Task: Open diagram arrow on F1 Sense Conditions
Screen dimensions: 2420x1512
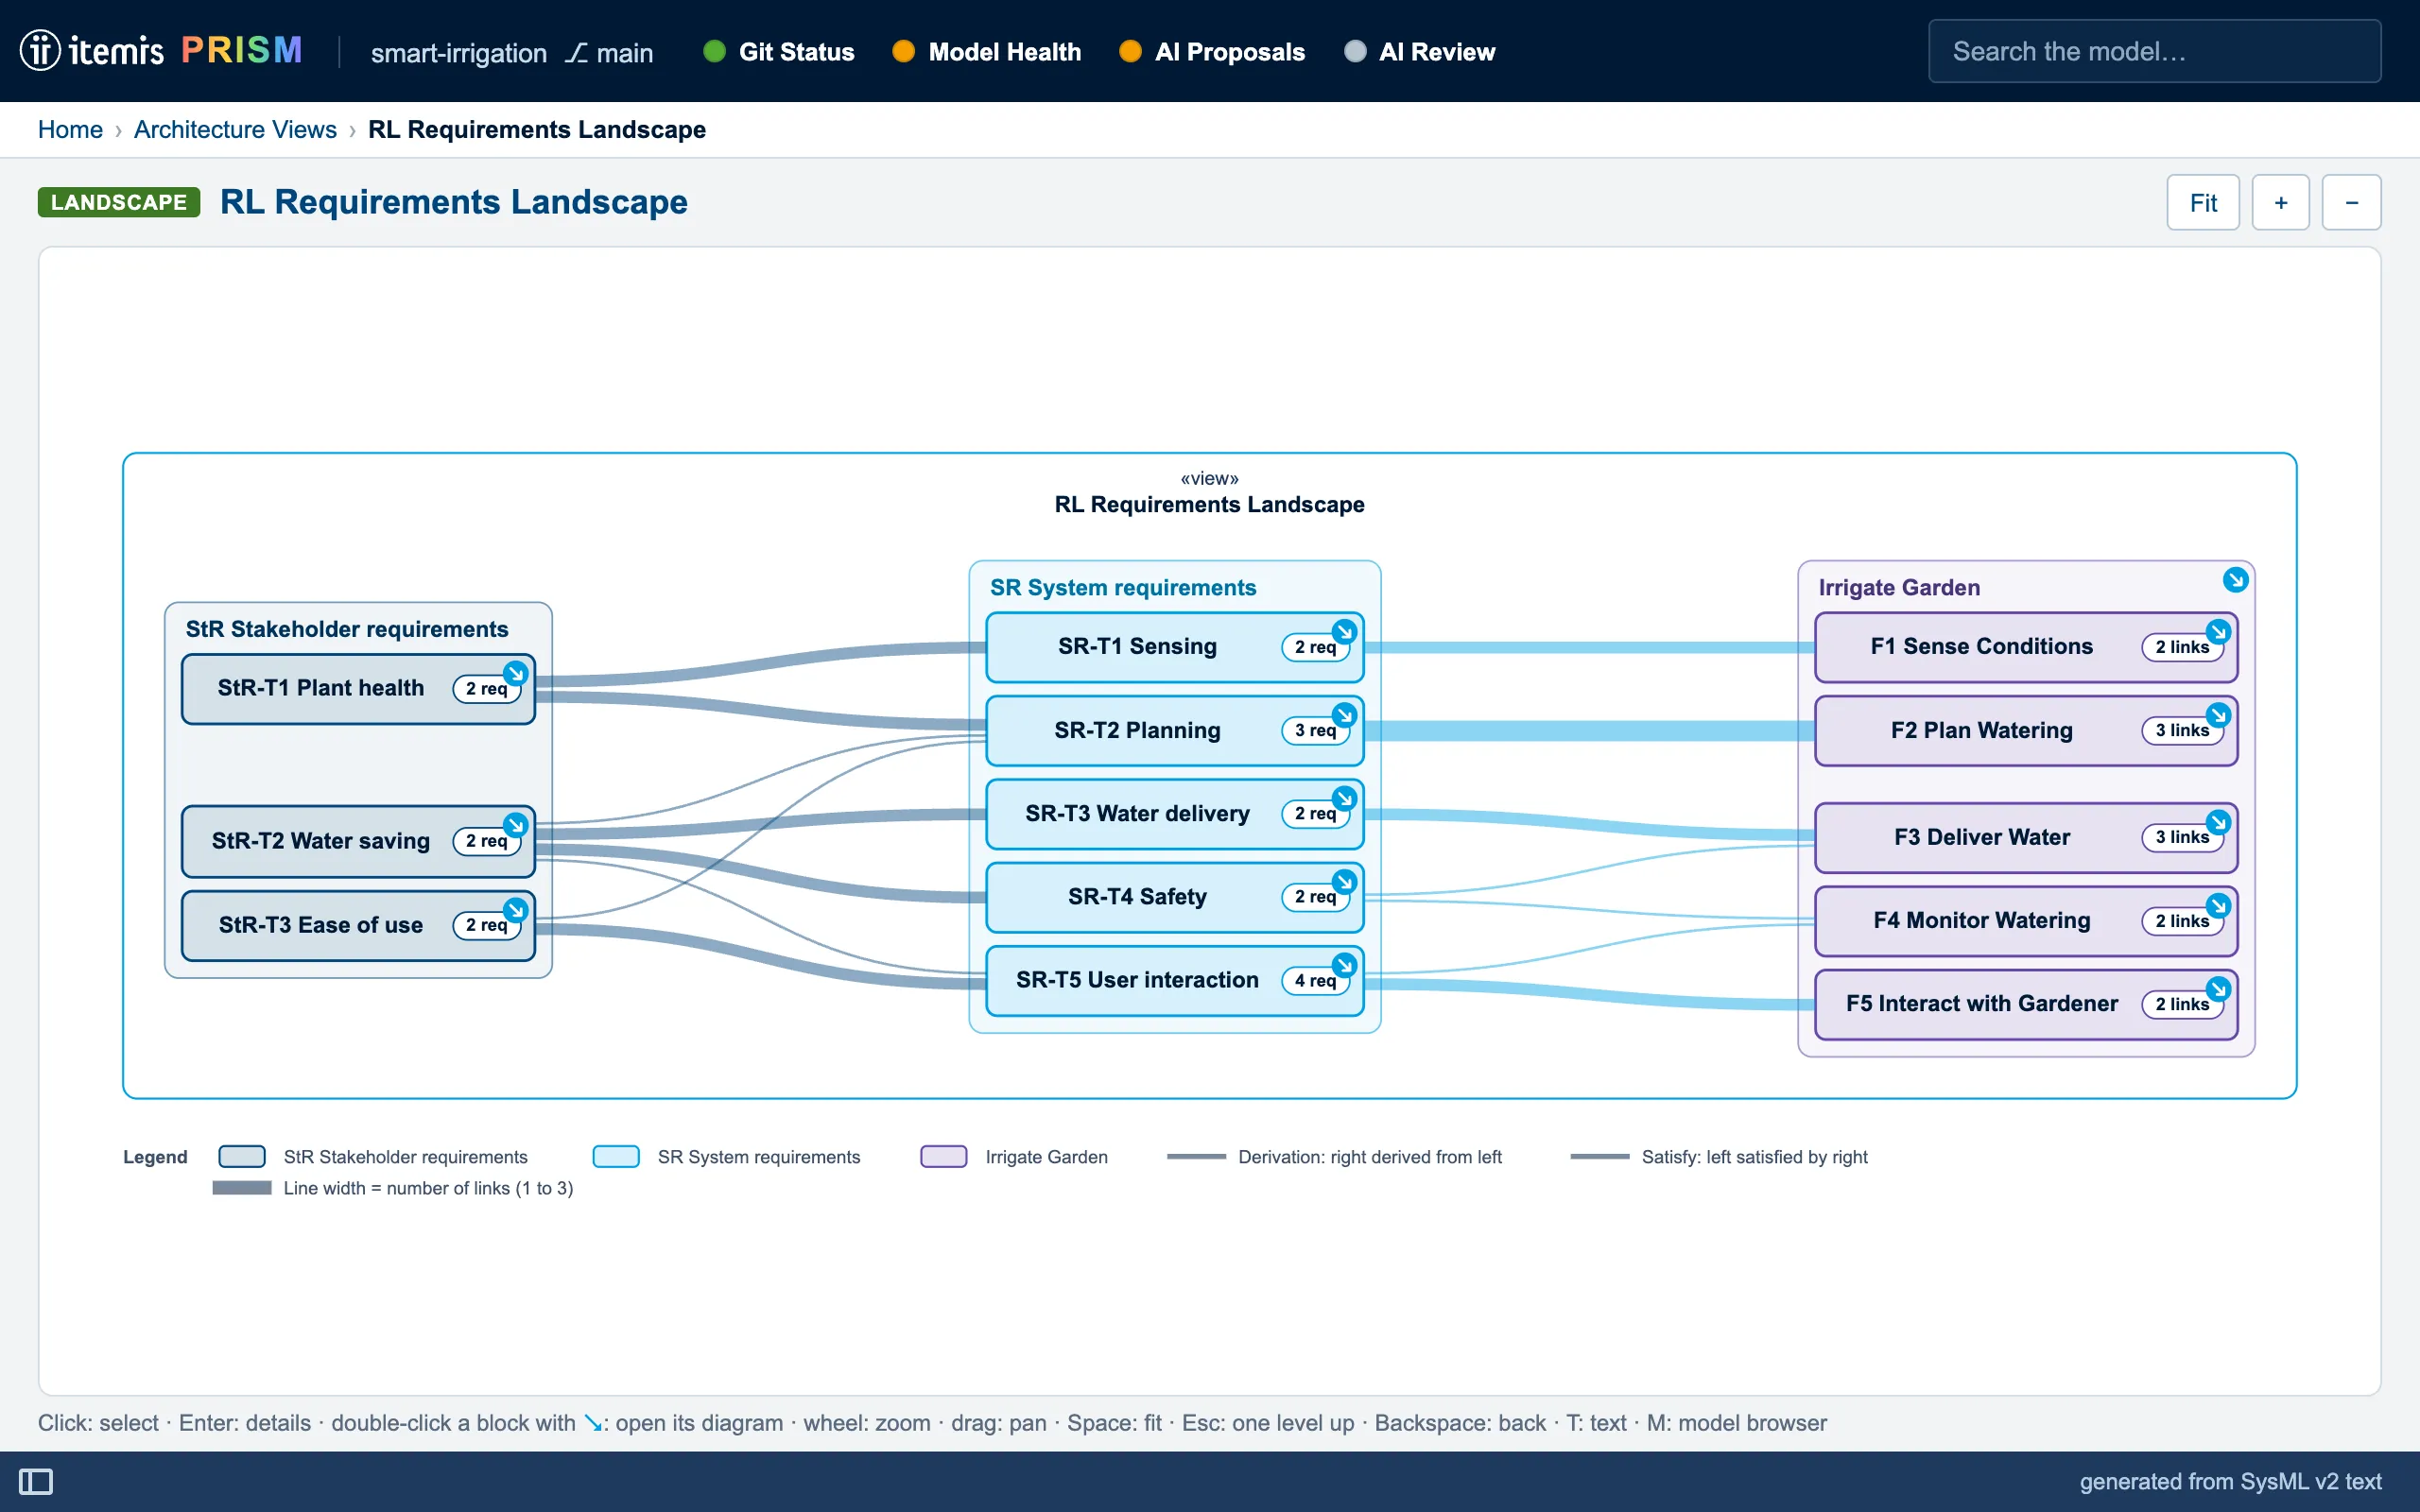Action: click(x=2219, y=632)
